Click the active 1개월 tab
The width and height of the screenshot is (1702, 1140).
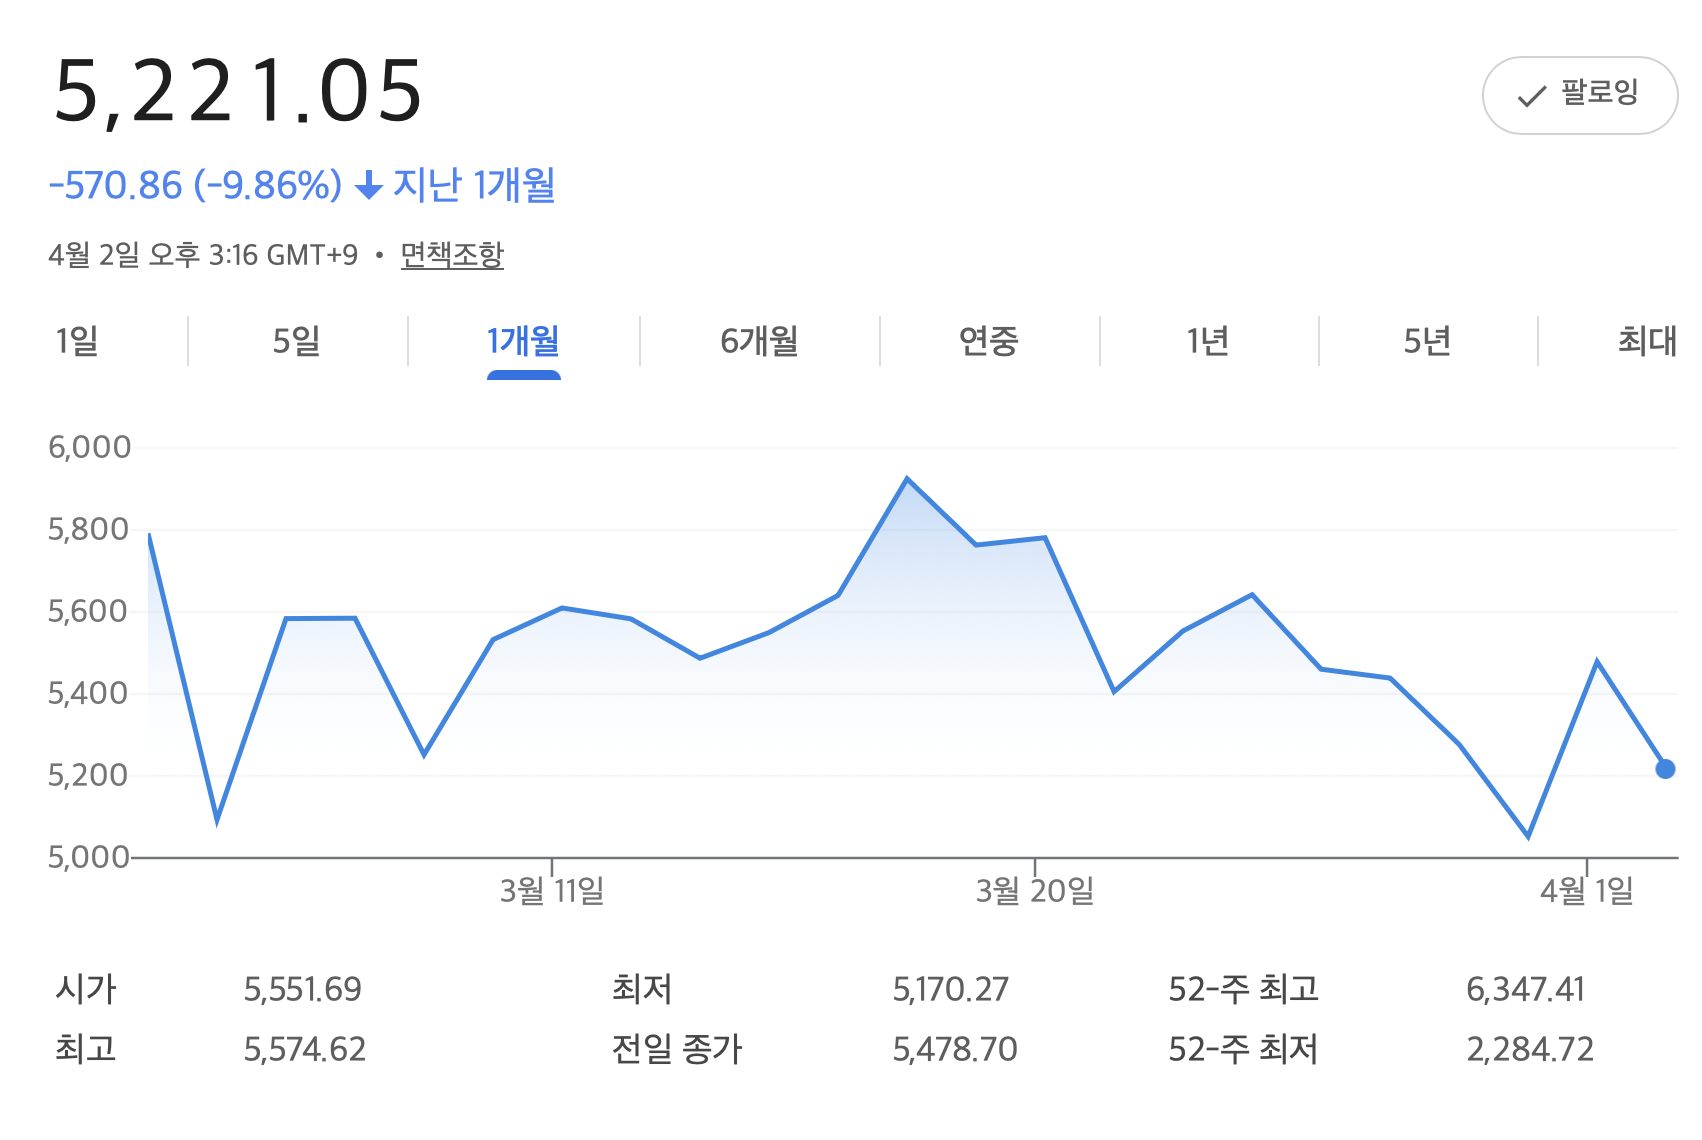click(x=523, y=342)
